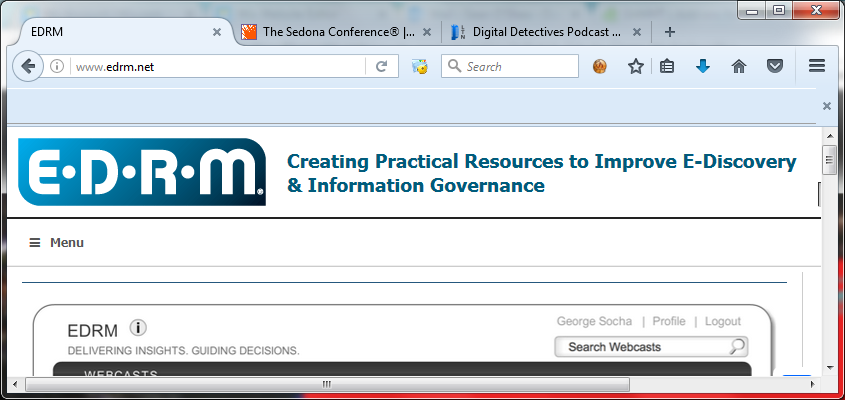The width and height of the screenshot is (845, 400).
Task: Close The Sedona Conference tab
Action: click(426, 32)
